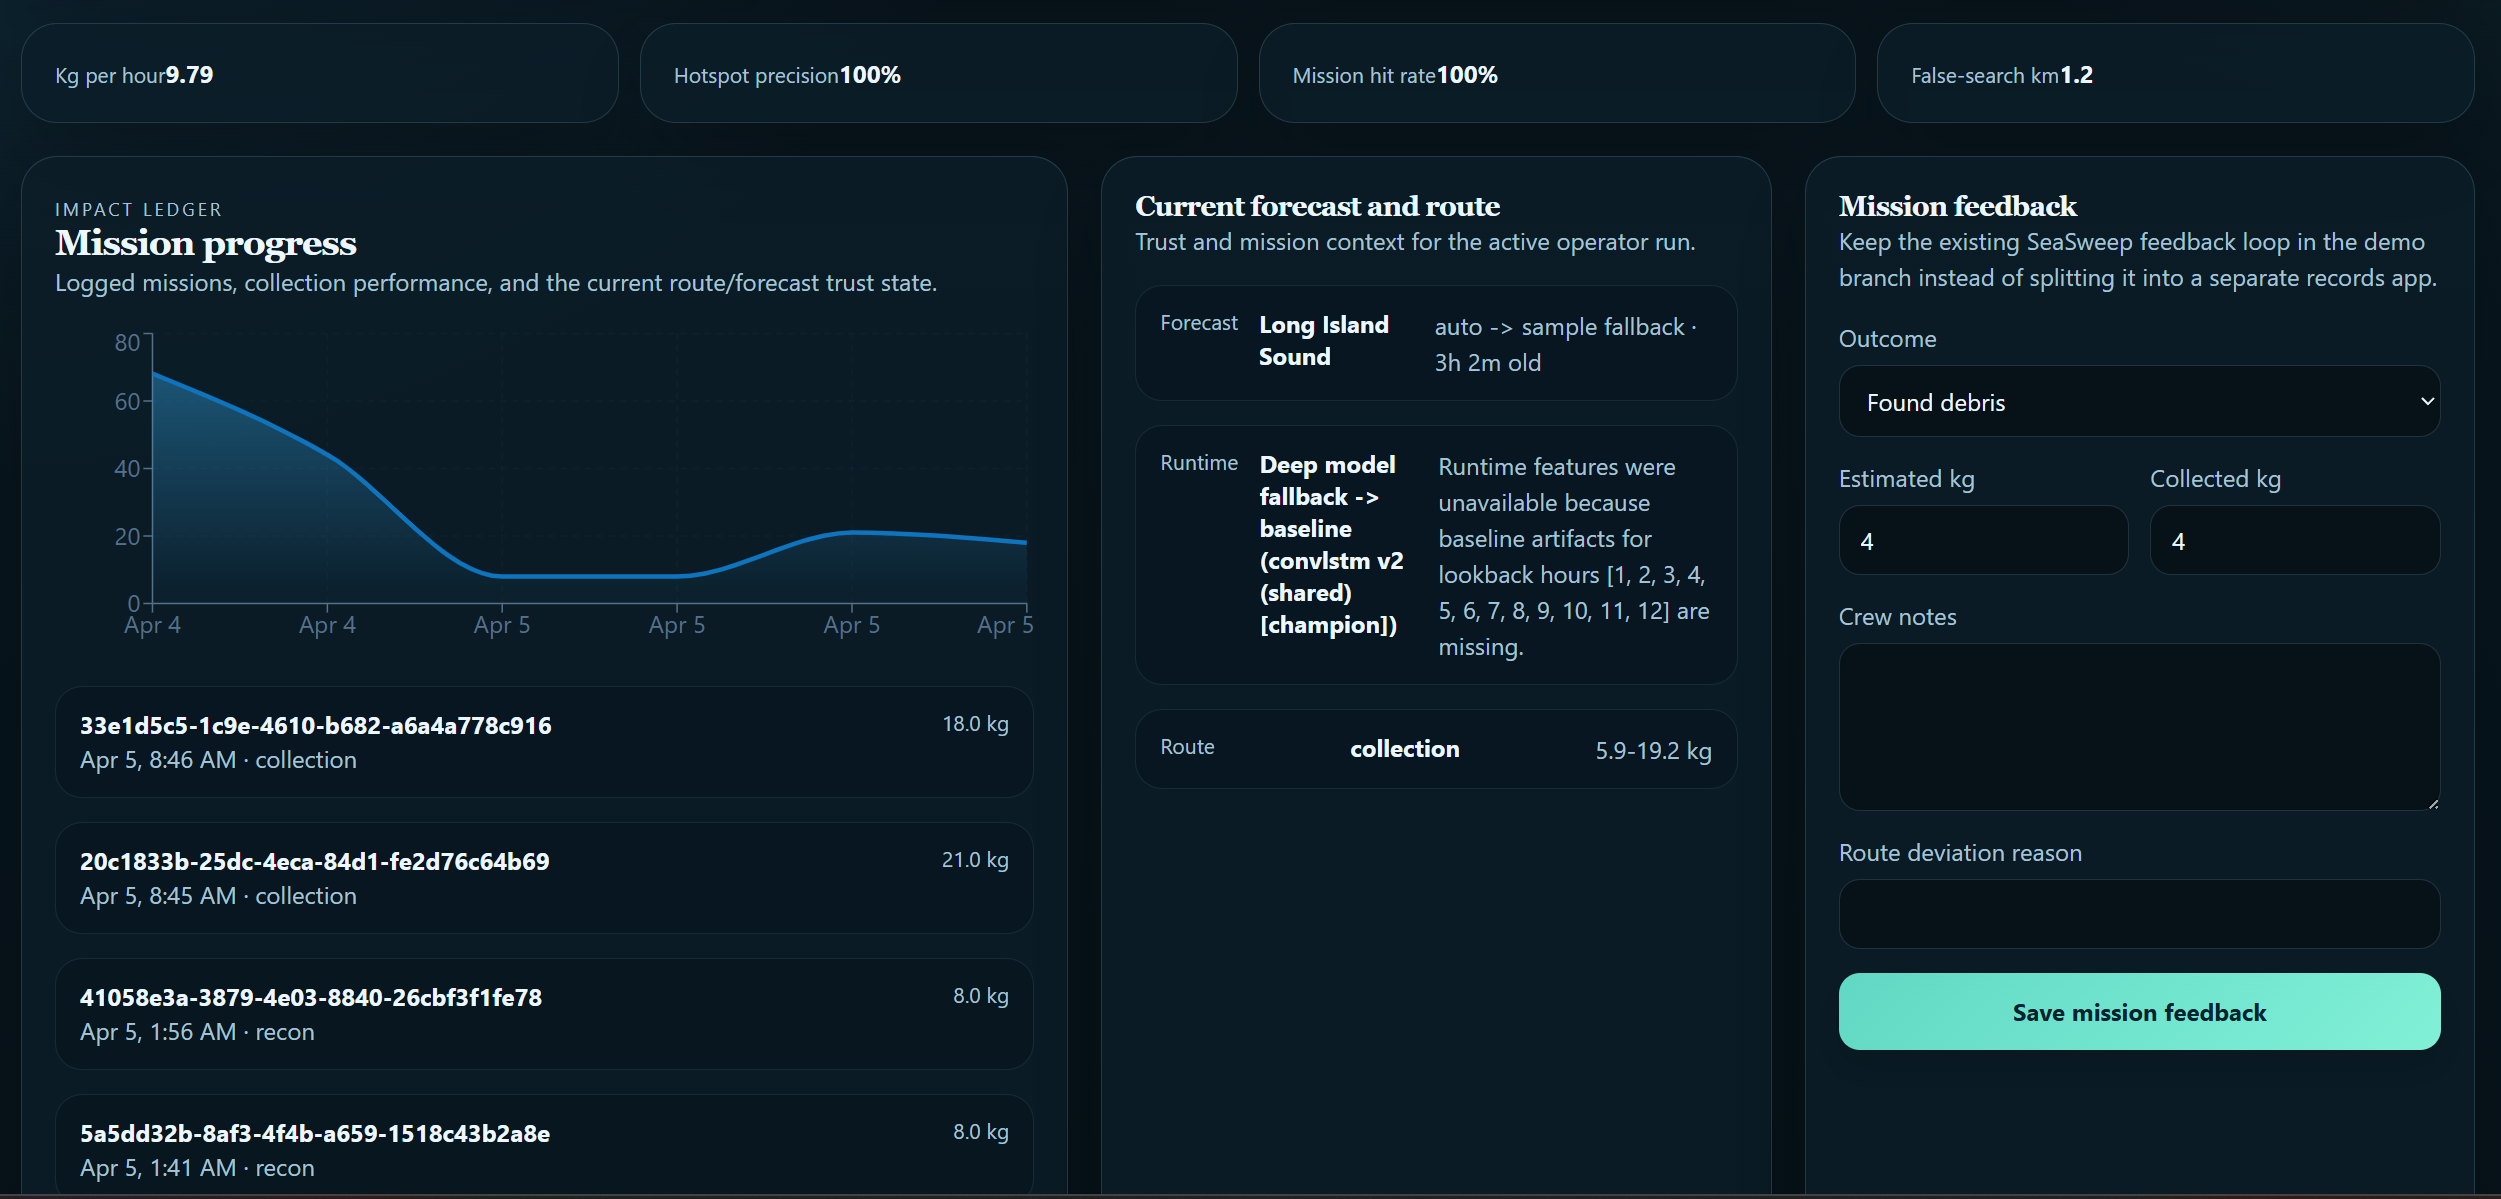Click the Forecast Long Island Sound row
2501x1199 pixels.
pyautogui.click(x=1435, y=343)
